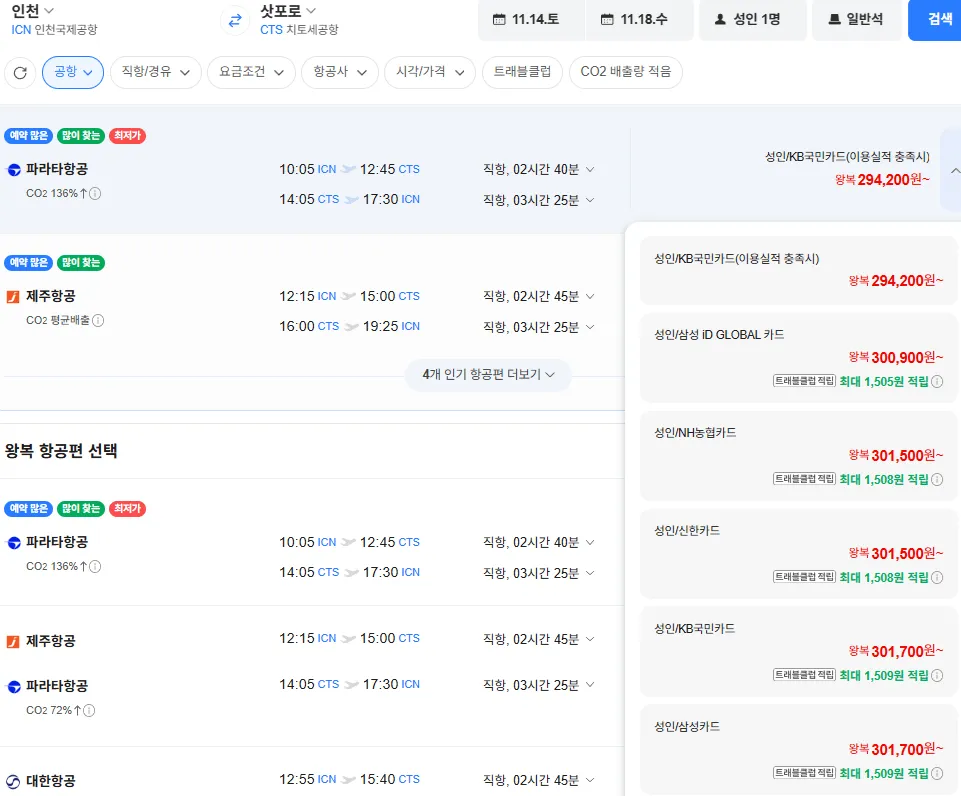Expand 10:05 ICN details in 왕복 항공편 list
This screenshot has height=796, width=961.
(590, 542)
